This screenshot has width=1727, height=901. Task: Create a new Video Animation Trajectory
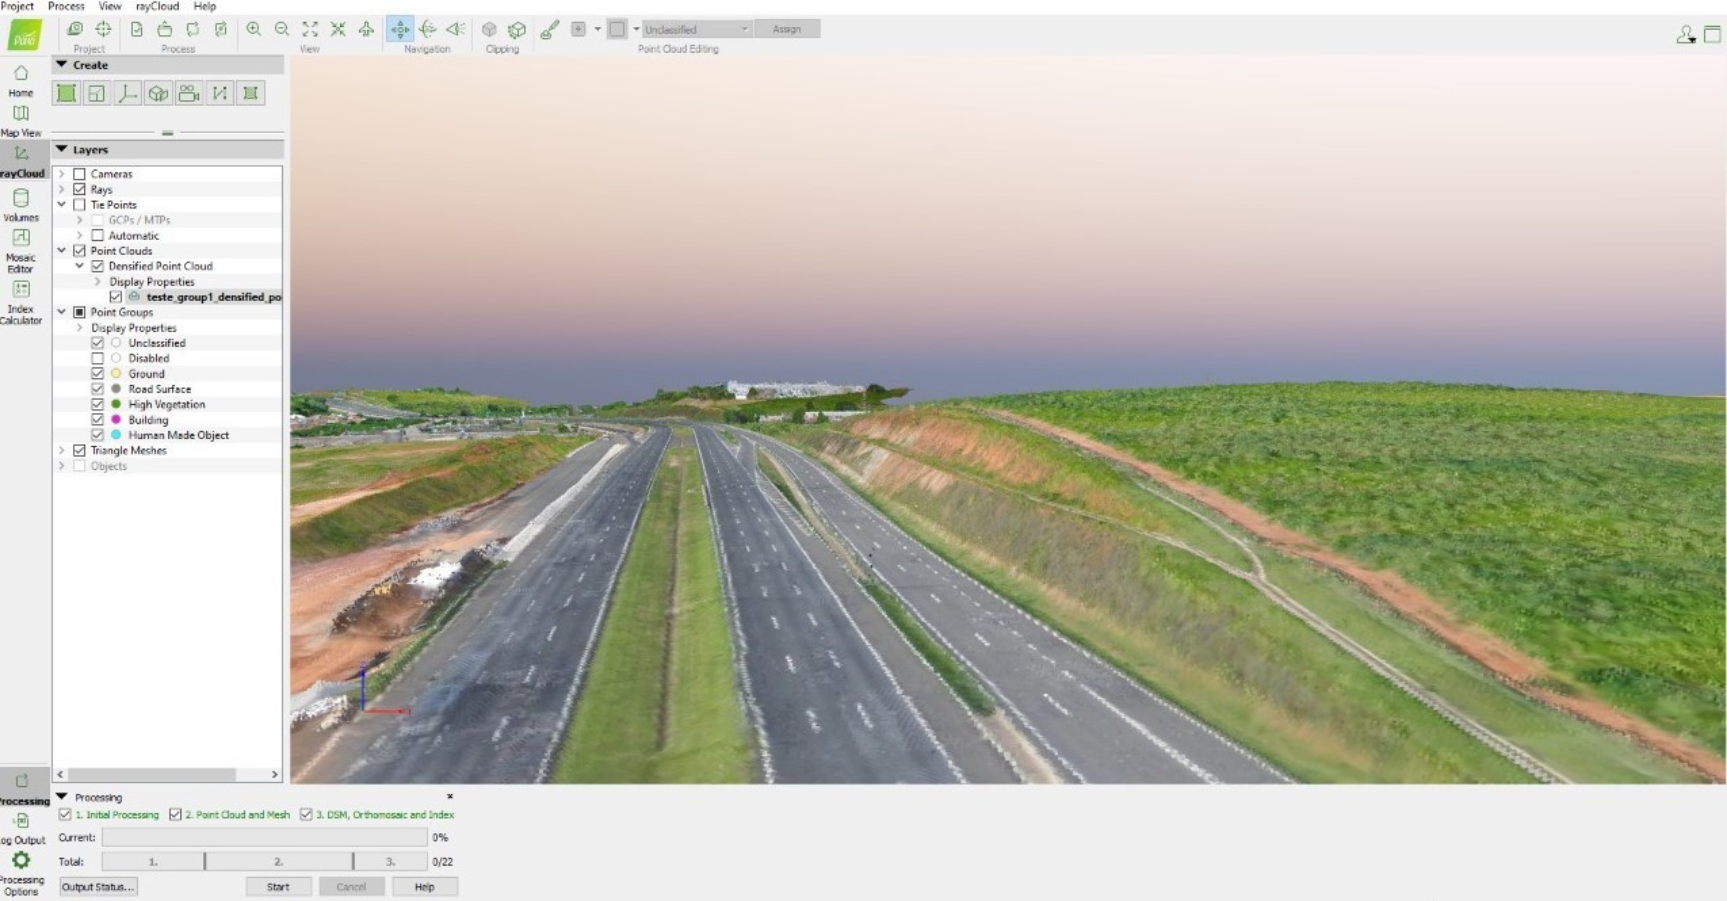(189, 93)
